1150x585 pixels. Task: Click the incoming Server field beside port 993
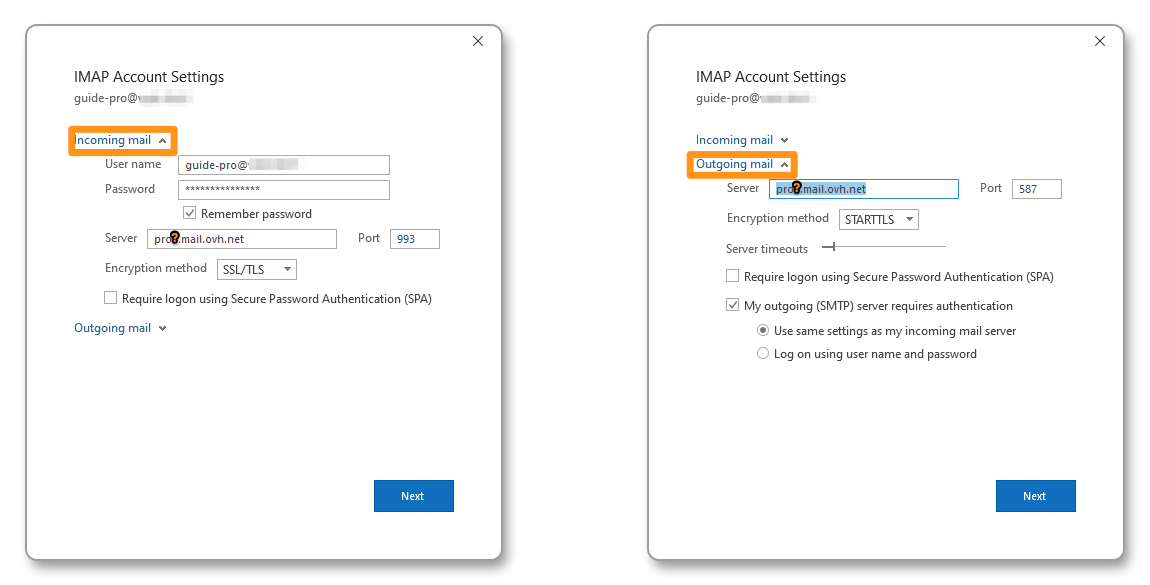click(241, 239)
